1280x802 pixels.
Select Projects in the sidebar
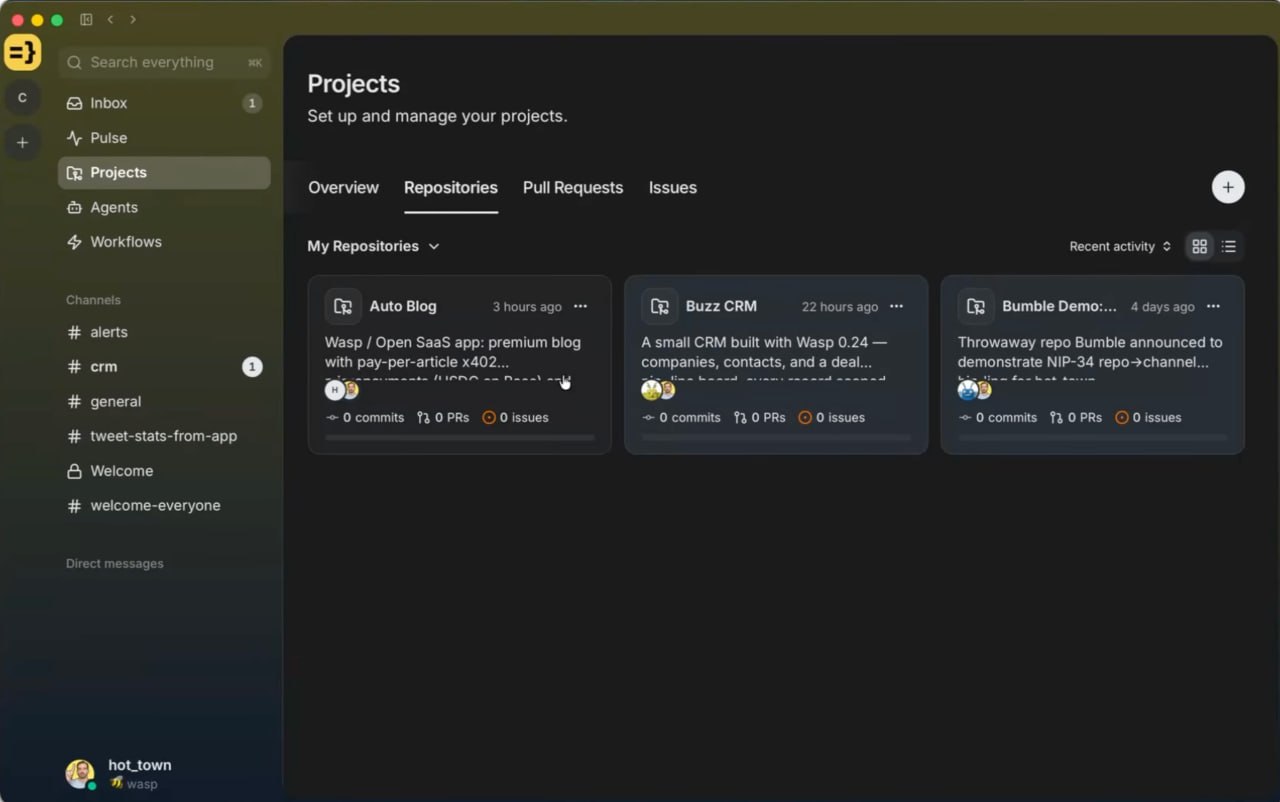[164, 173]
